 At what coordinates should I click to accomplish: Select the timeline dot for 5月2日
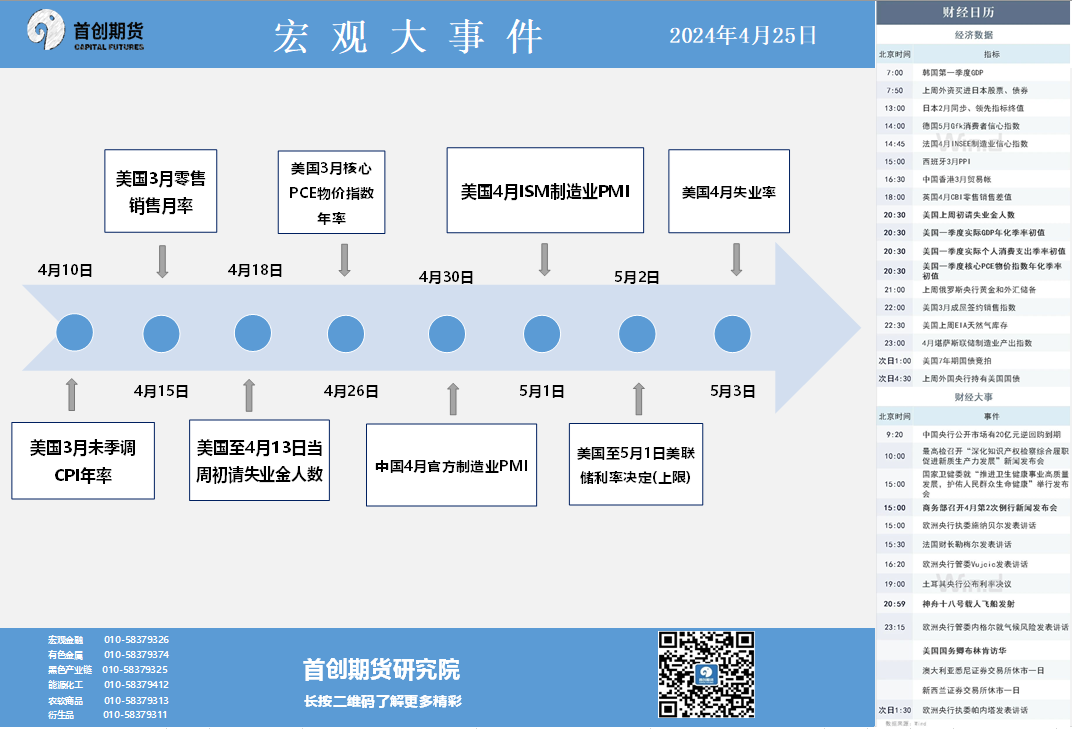pos(637,334)
